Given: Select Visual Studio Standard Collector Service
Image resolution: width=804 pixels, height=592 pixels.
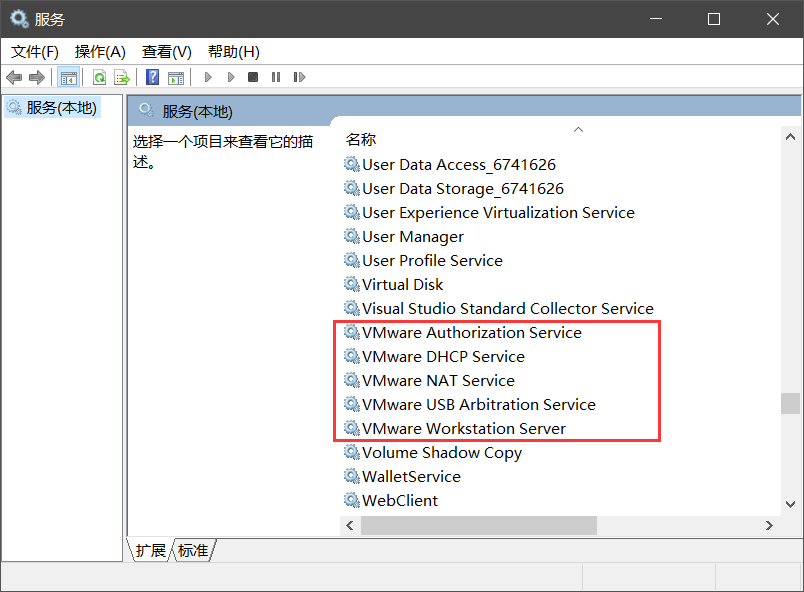Looking at the screenshot, I should (x=499, y=309).
